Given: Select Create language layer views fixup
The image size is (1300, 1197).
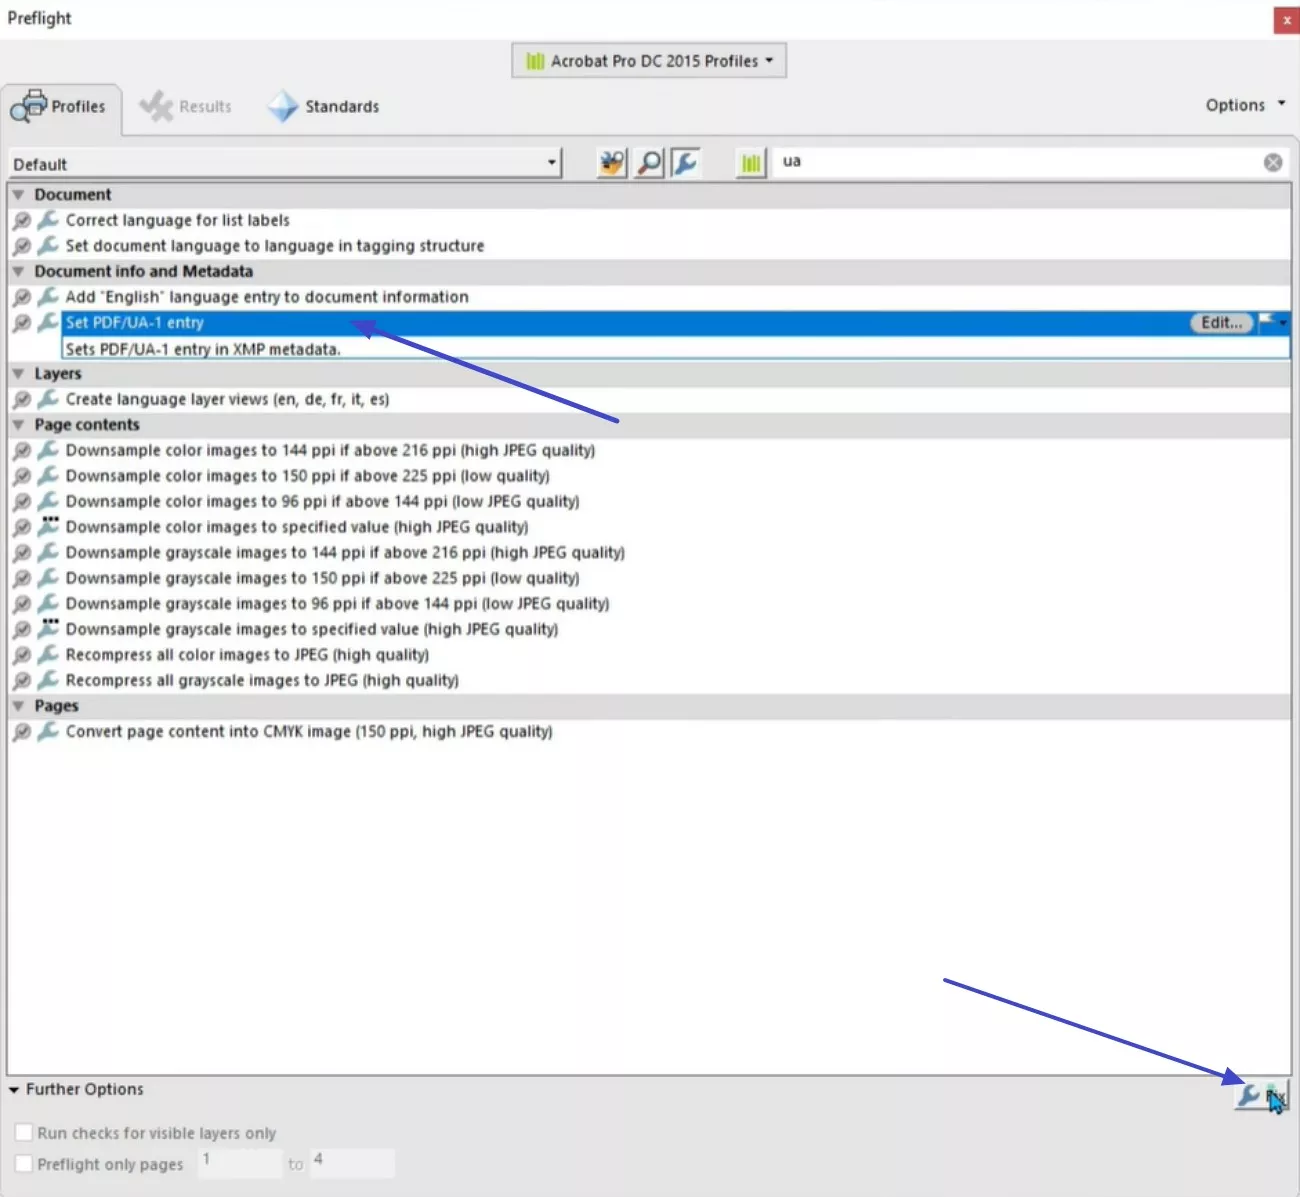Looking at the screenshot, I should coord(227,400).
